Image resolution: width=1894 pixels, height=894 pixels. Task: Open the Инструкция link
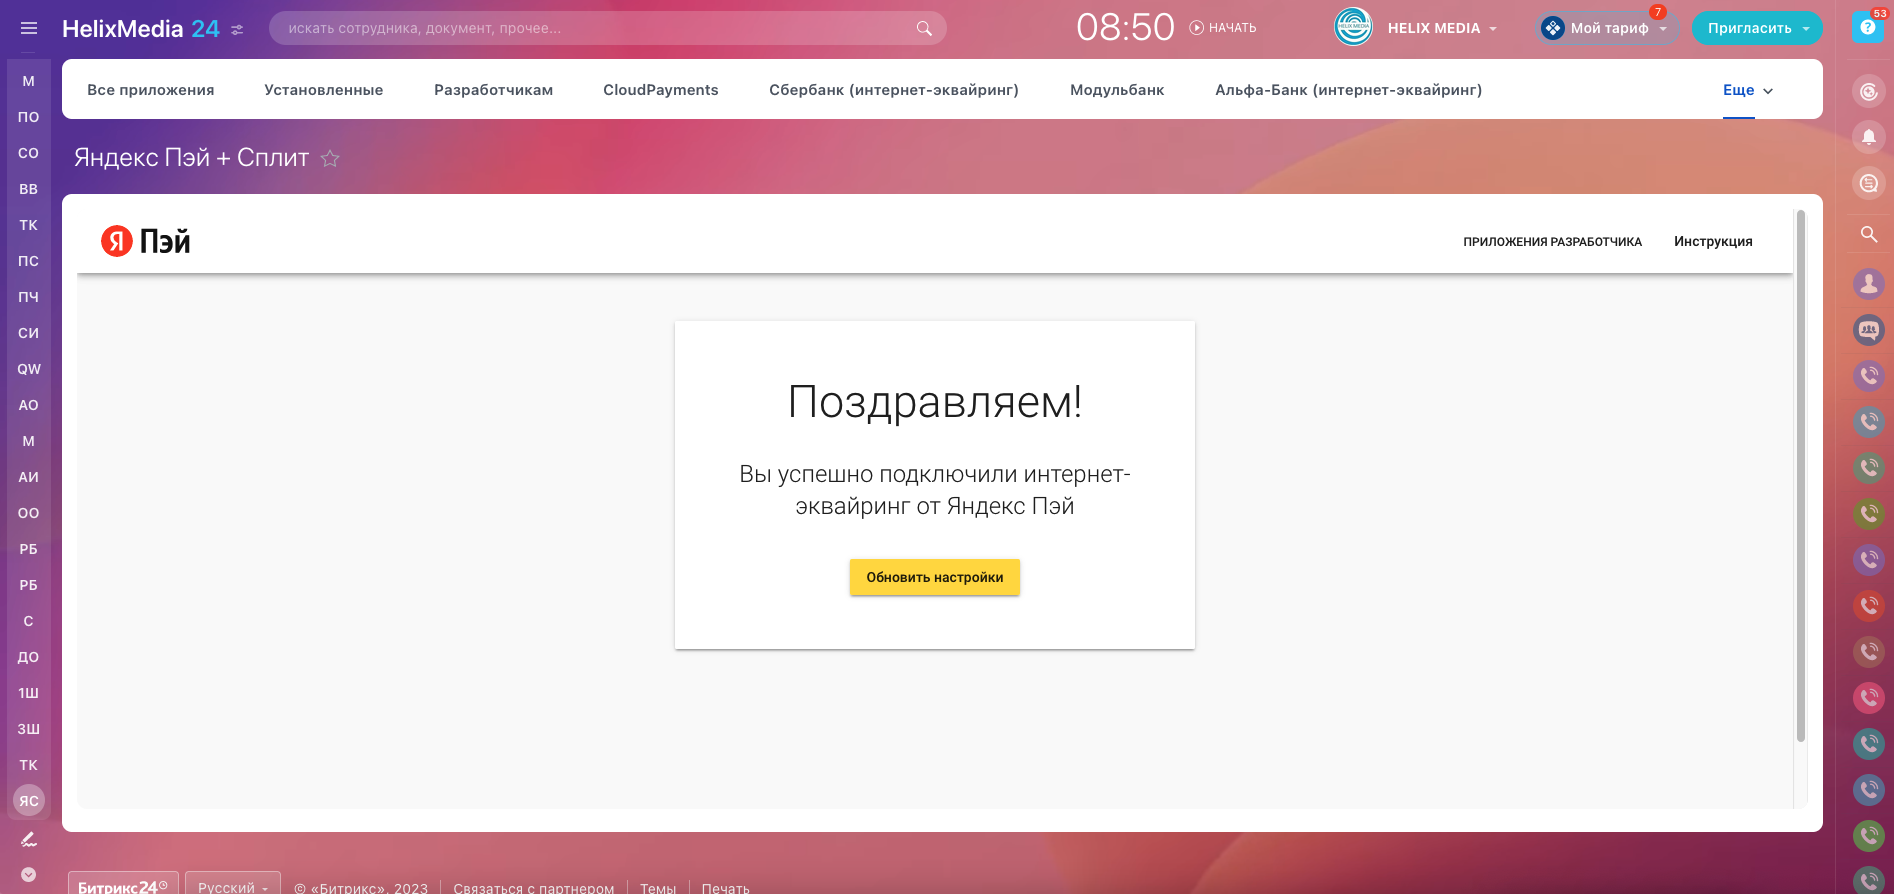coord(1713,242)
